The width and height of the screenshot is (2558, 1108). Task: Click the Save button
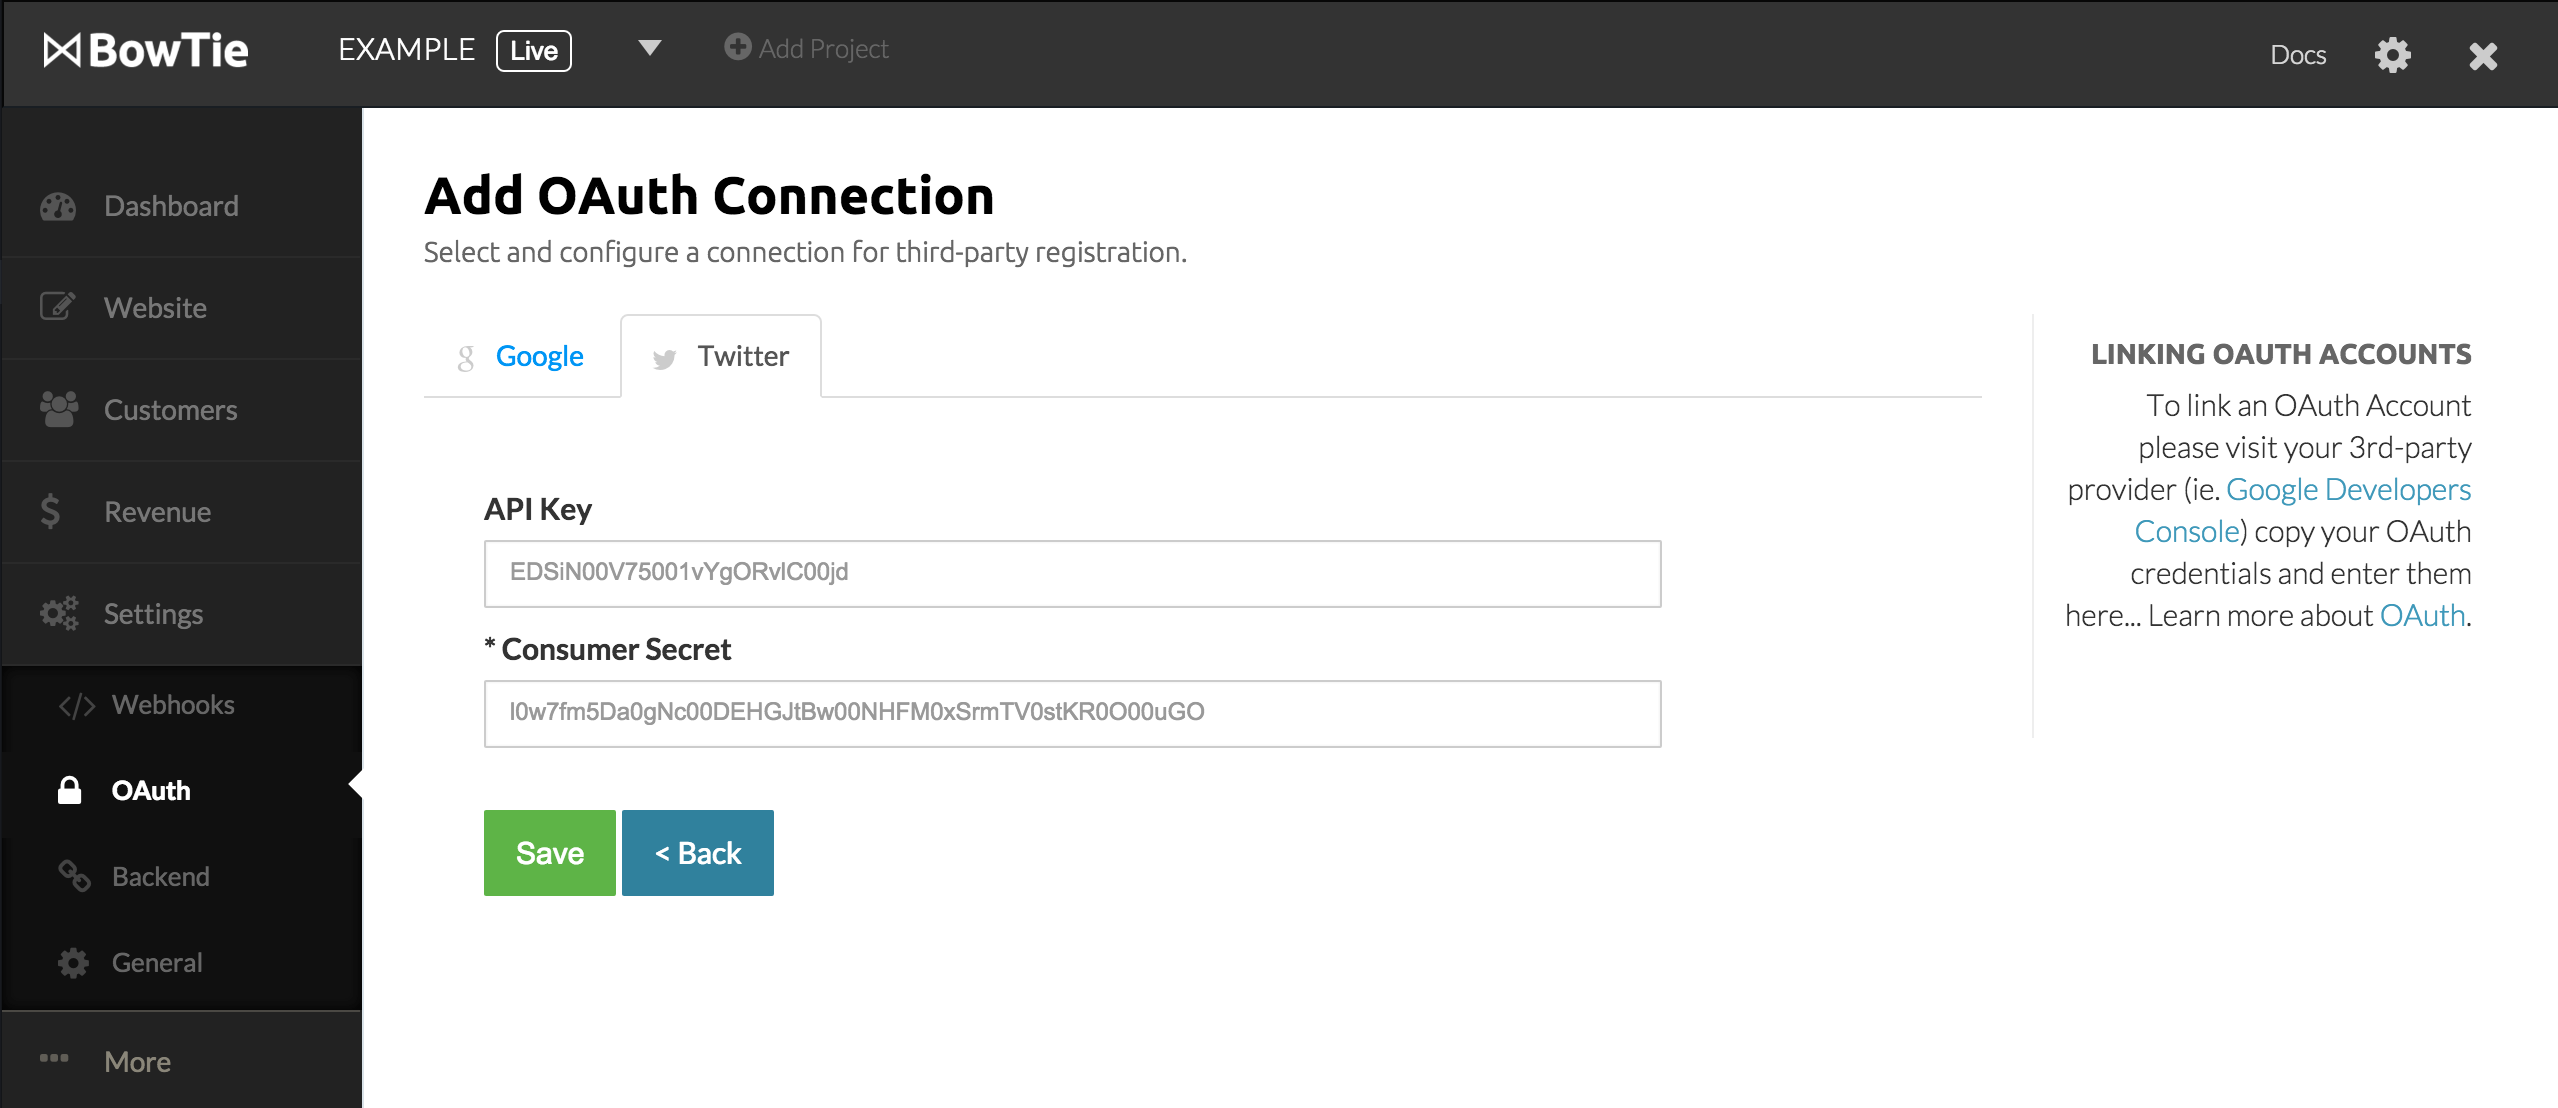(548, 850)
